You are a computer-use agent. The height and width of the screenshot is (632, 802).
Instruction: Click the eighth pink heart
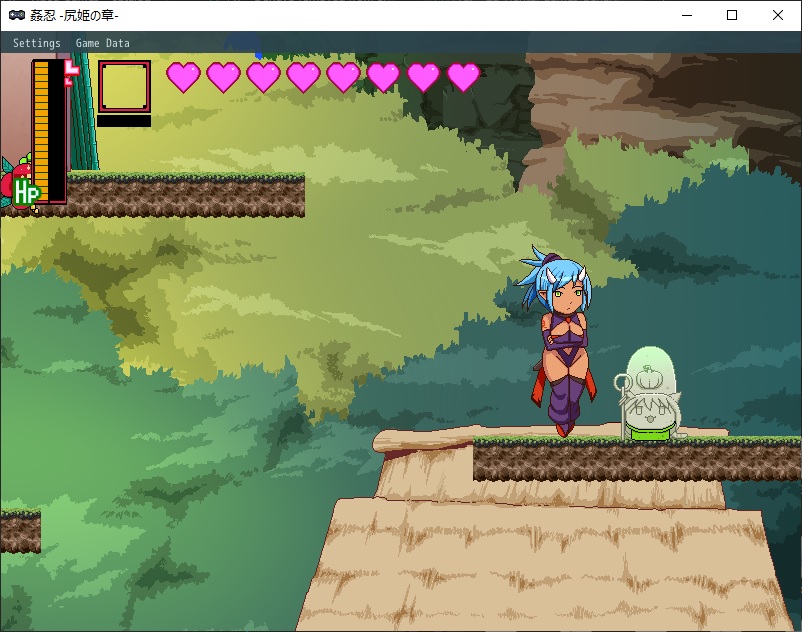tap(463, 77)
